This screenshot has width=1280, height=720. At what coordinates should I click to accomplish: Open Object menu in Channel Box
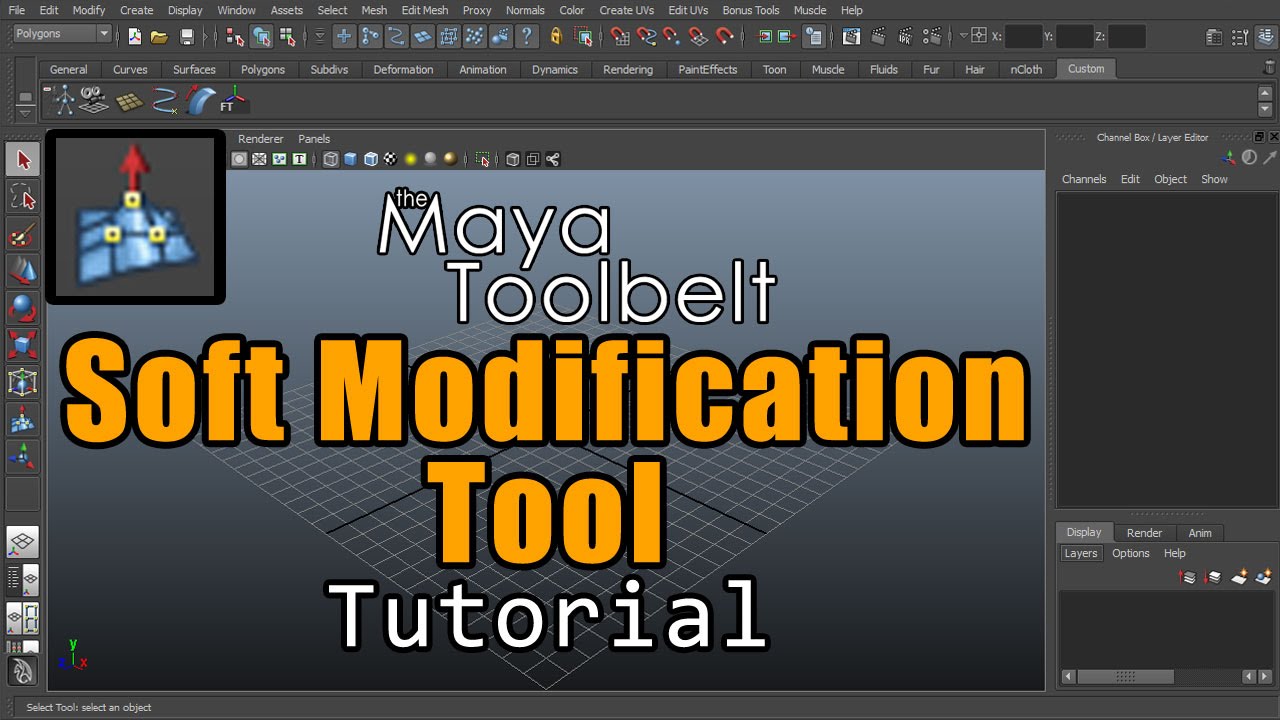point(1170,179)
